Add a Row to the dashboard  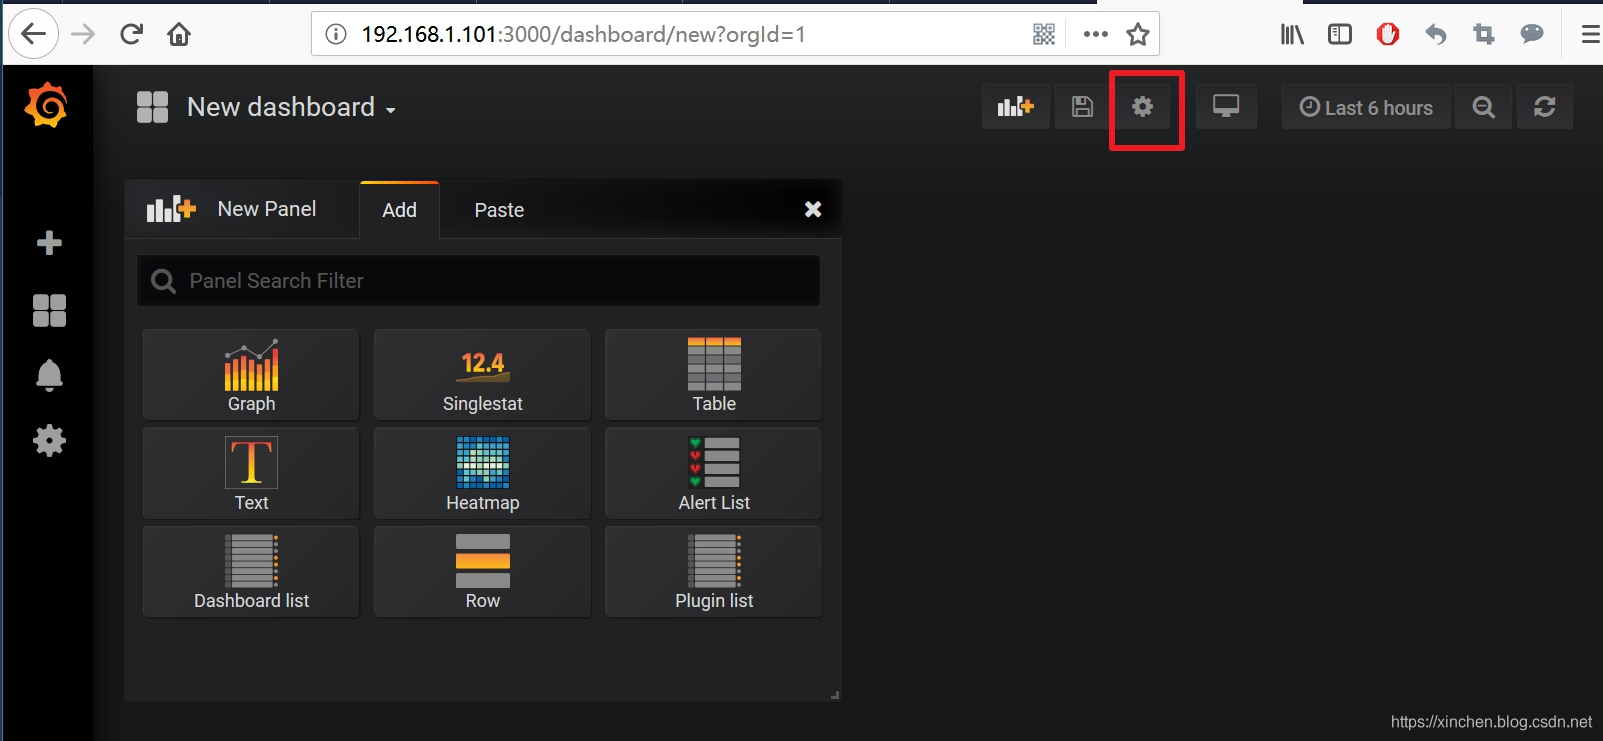click(482, 572)
